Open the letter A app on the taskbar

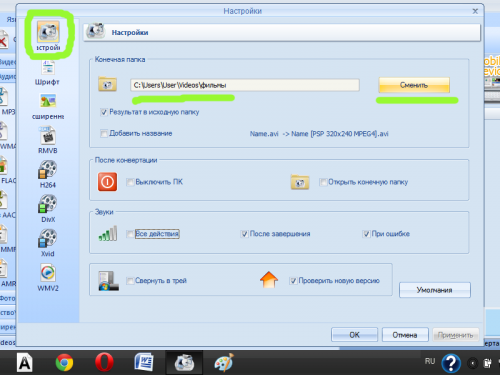point(25,362)
